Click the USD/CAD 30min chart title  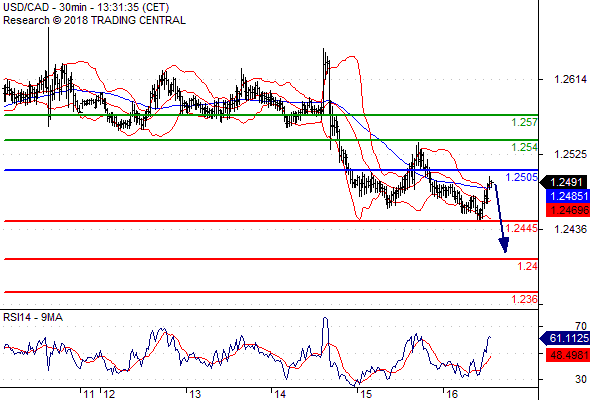86,8
